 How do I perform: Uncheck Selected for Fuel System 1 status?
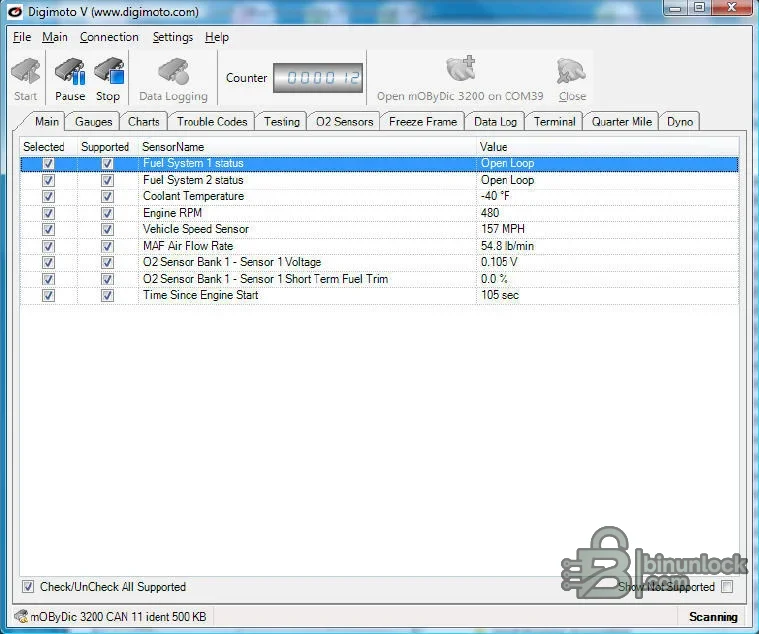48,164
